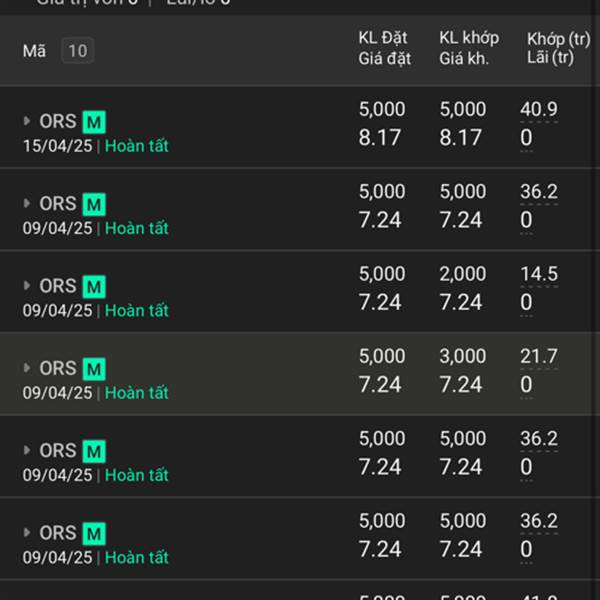Image resolution: width=600 pixels, height=600 pixels.
Task: Click the Khớp (tr) / Lãi (tr) column header
Action: tap(558, 48)
